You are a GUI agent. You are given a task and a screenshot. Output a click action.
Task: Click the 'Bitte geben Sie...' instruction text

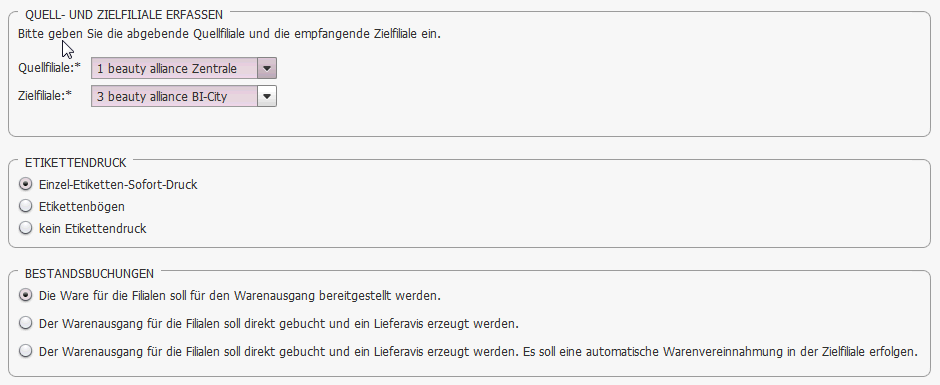229,34
